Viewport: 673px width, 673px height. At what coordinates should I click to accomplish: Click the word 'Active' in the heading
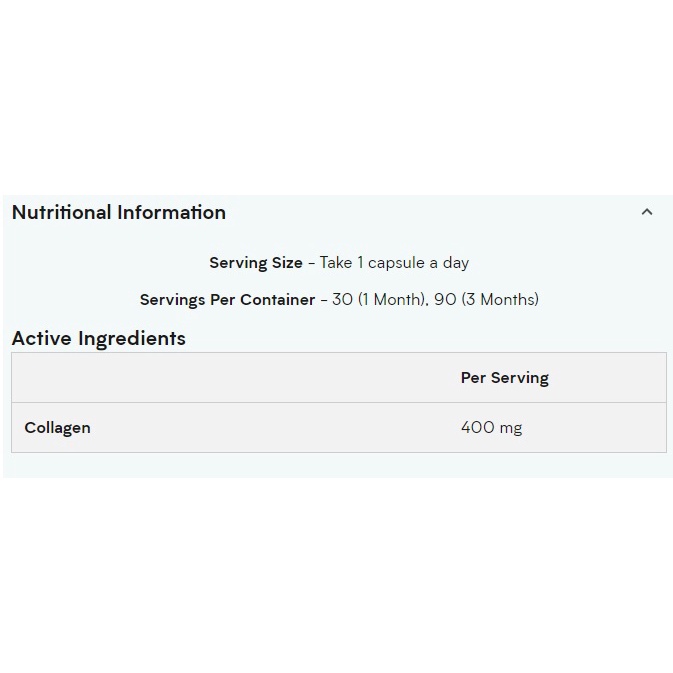pyautogui.click(x=41, y=338)
